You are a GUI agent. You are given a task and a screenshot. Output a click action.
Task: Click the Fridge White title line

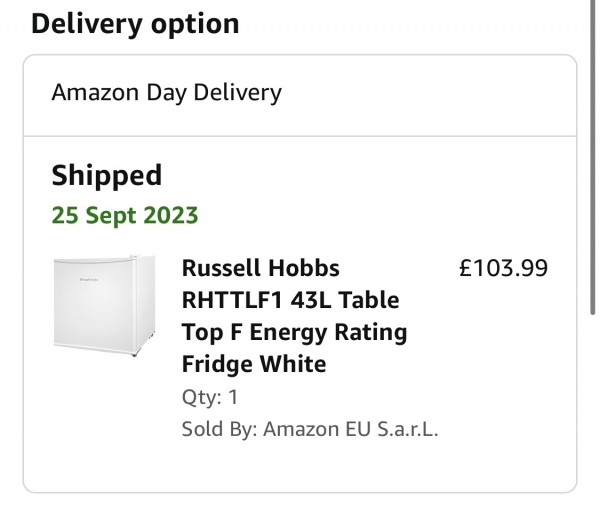[x=254, y=364]
